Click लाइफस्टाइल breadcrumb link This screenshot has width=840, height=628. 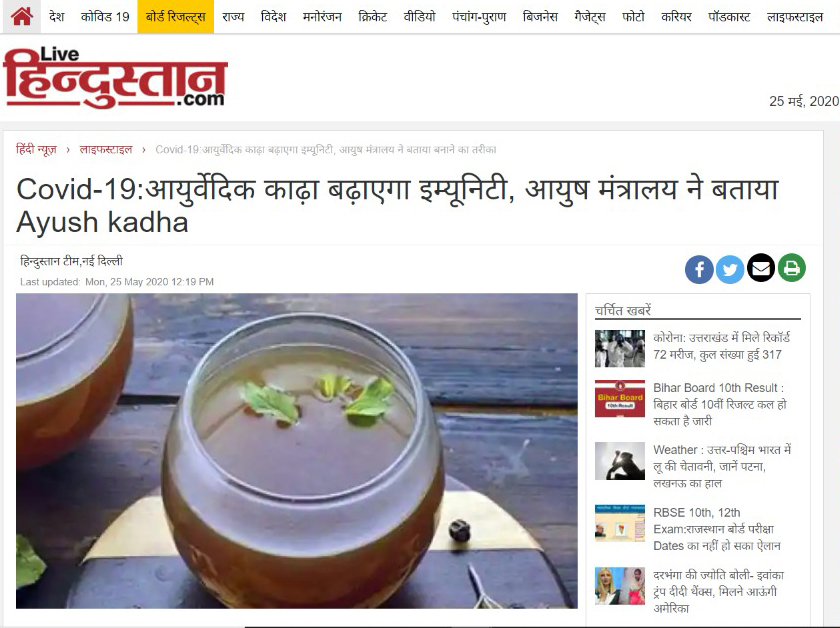(106, 149)
